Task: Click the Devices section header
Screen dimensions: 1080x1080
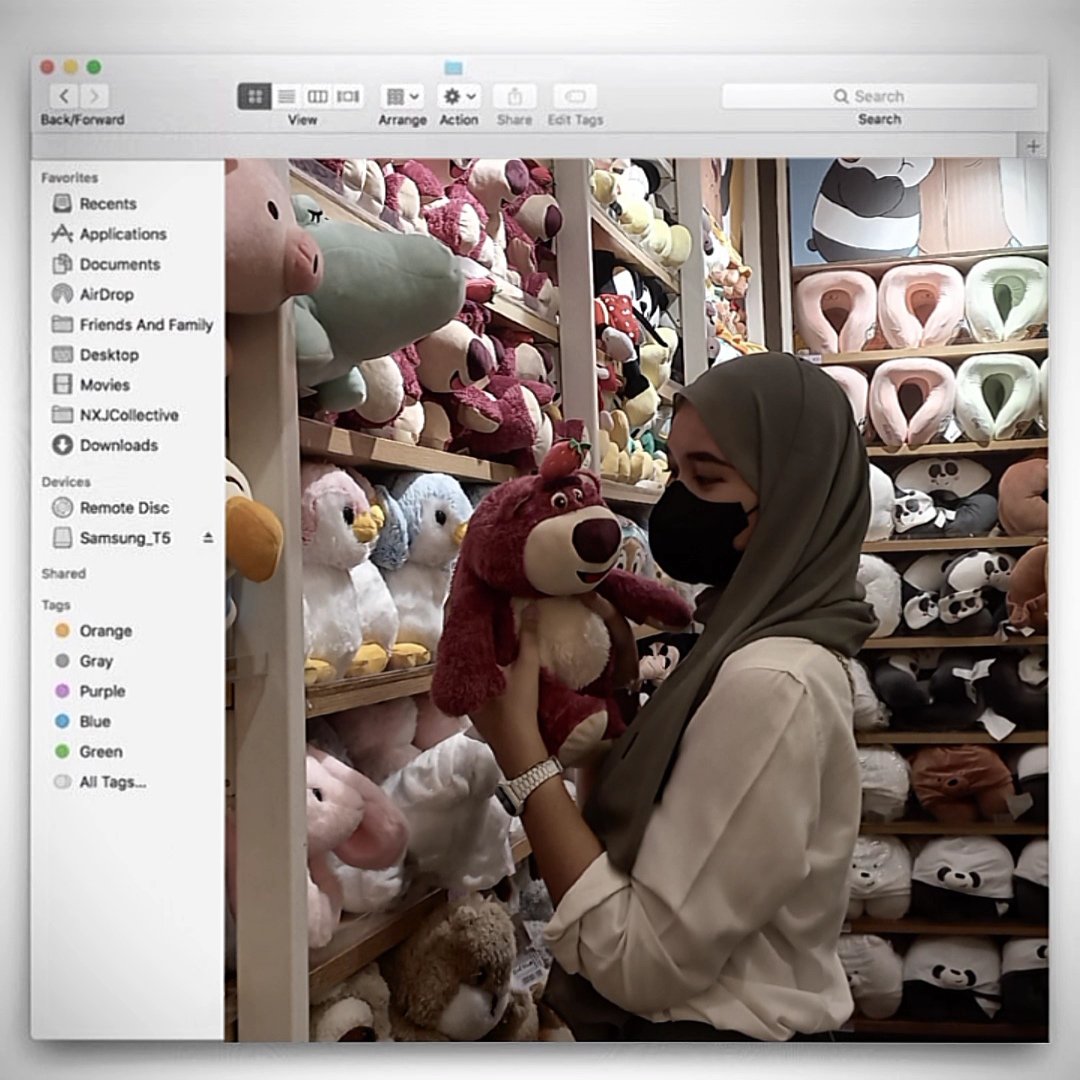Action: [x=66, y=482]
